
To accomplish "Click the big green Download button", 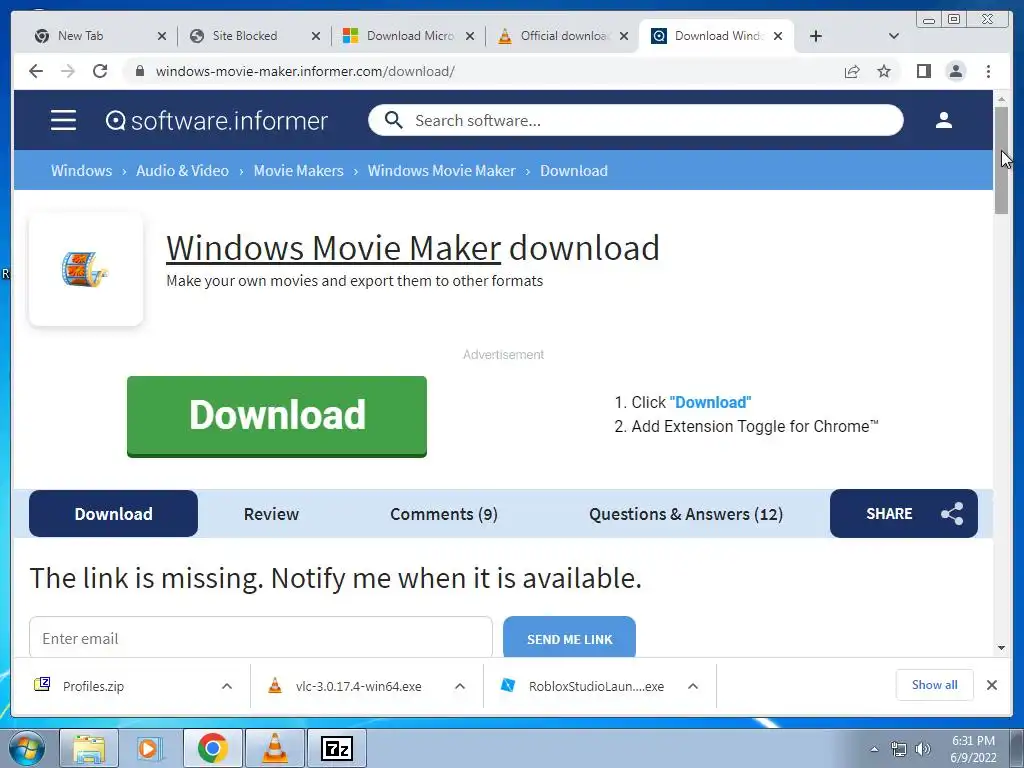I will (x=277, y=417).
